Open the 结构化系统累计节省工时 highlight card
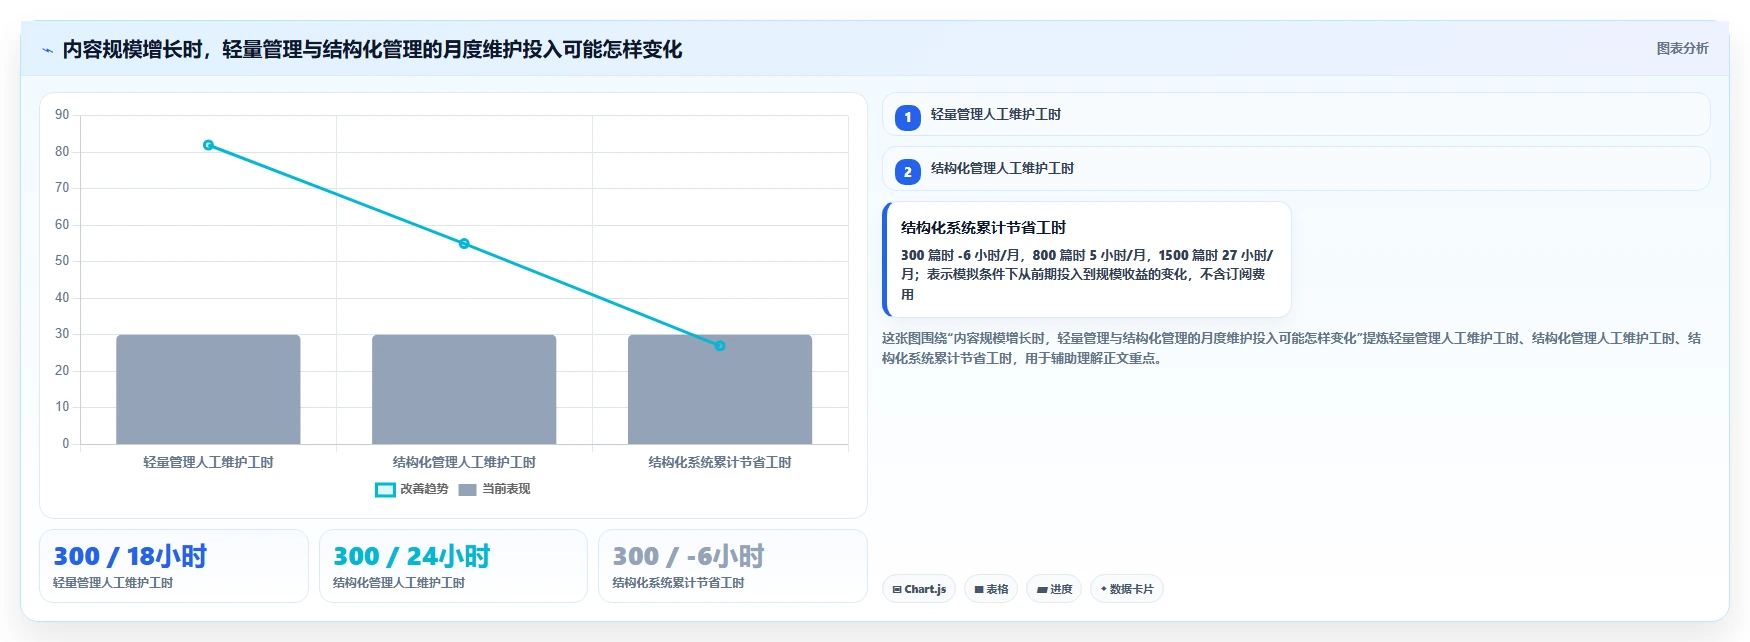1750x642 pixels. click(x=1087, y=260)
